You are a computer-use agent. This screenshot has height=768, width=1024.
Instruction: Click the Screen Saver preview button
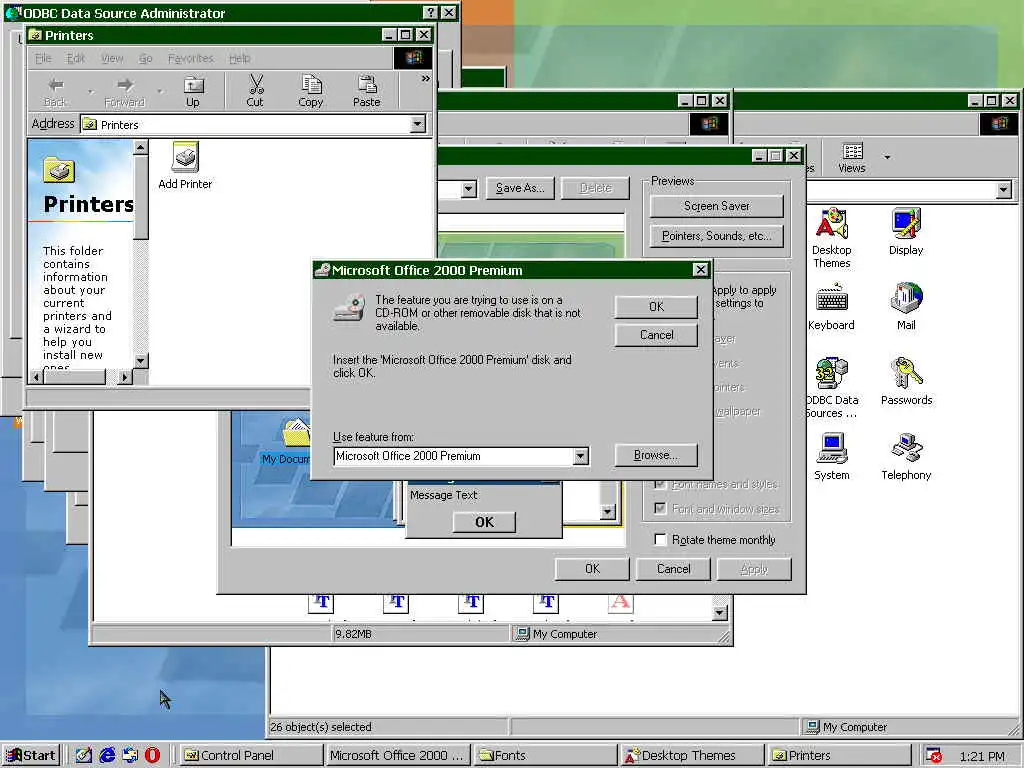coord(716,206)
